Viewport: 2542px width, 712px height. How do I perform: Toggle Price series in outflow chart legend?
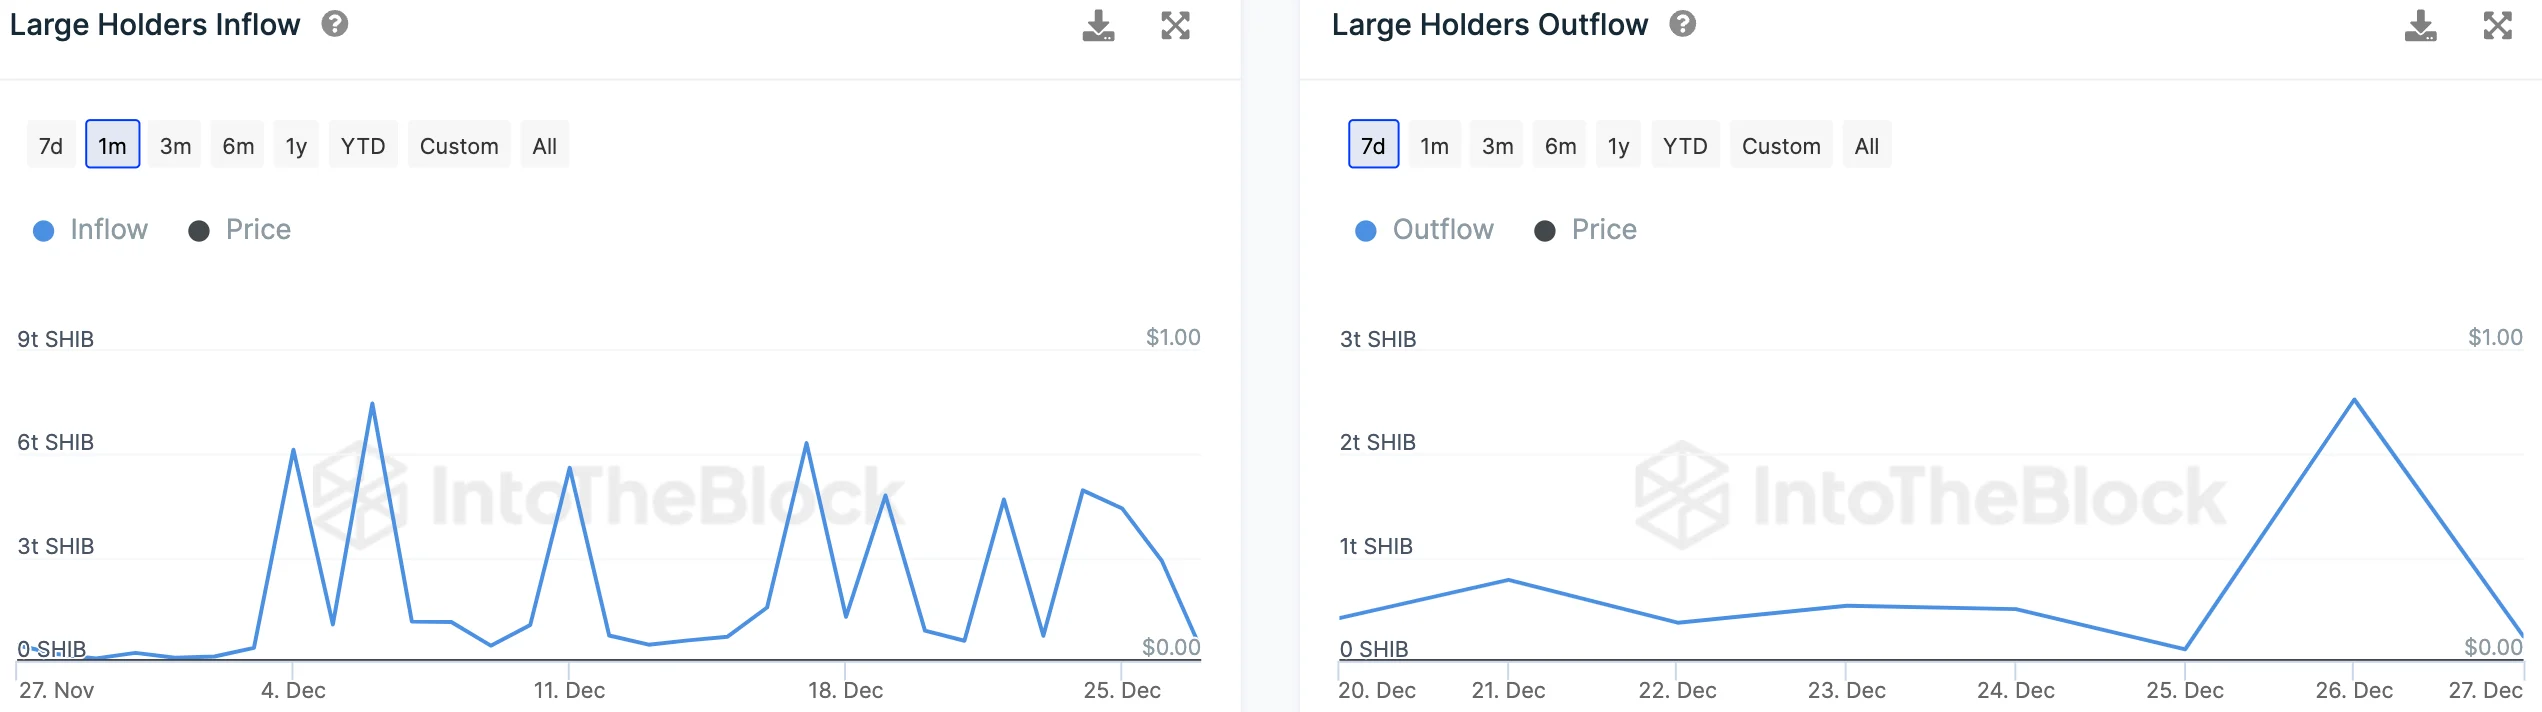click(x=1586, y=230)
